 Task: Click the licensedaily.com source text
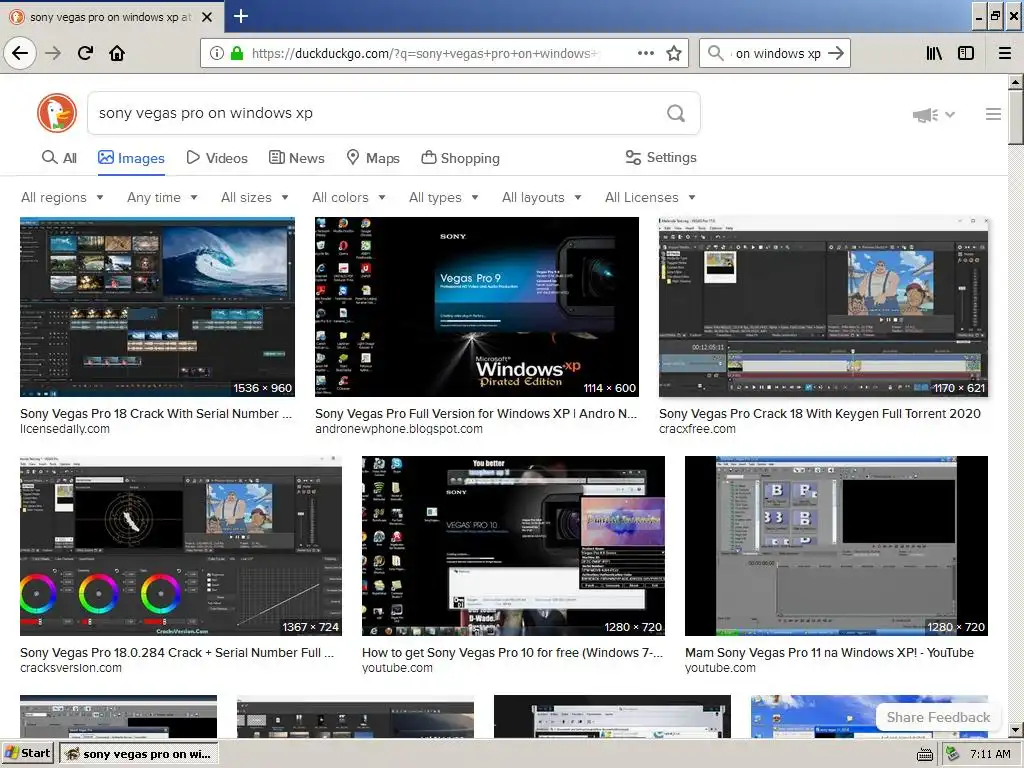pos(65,429)
